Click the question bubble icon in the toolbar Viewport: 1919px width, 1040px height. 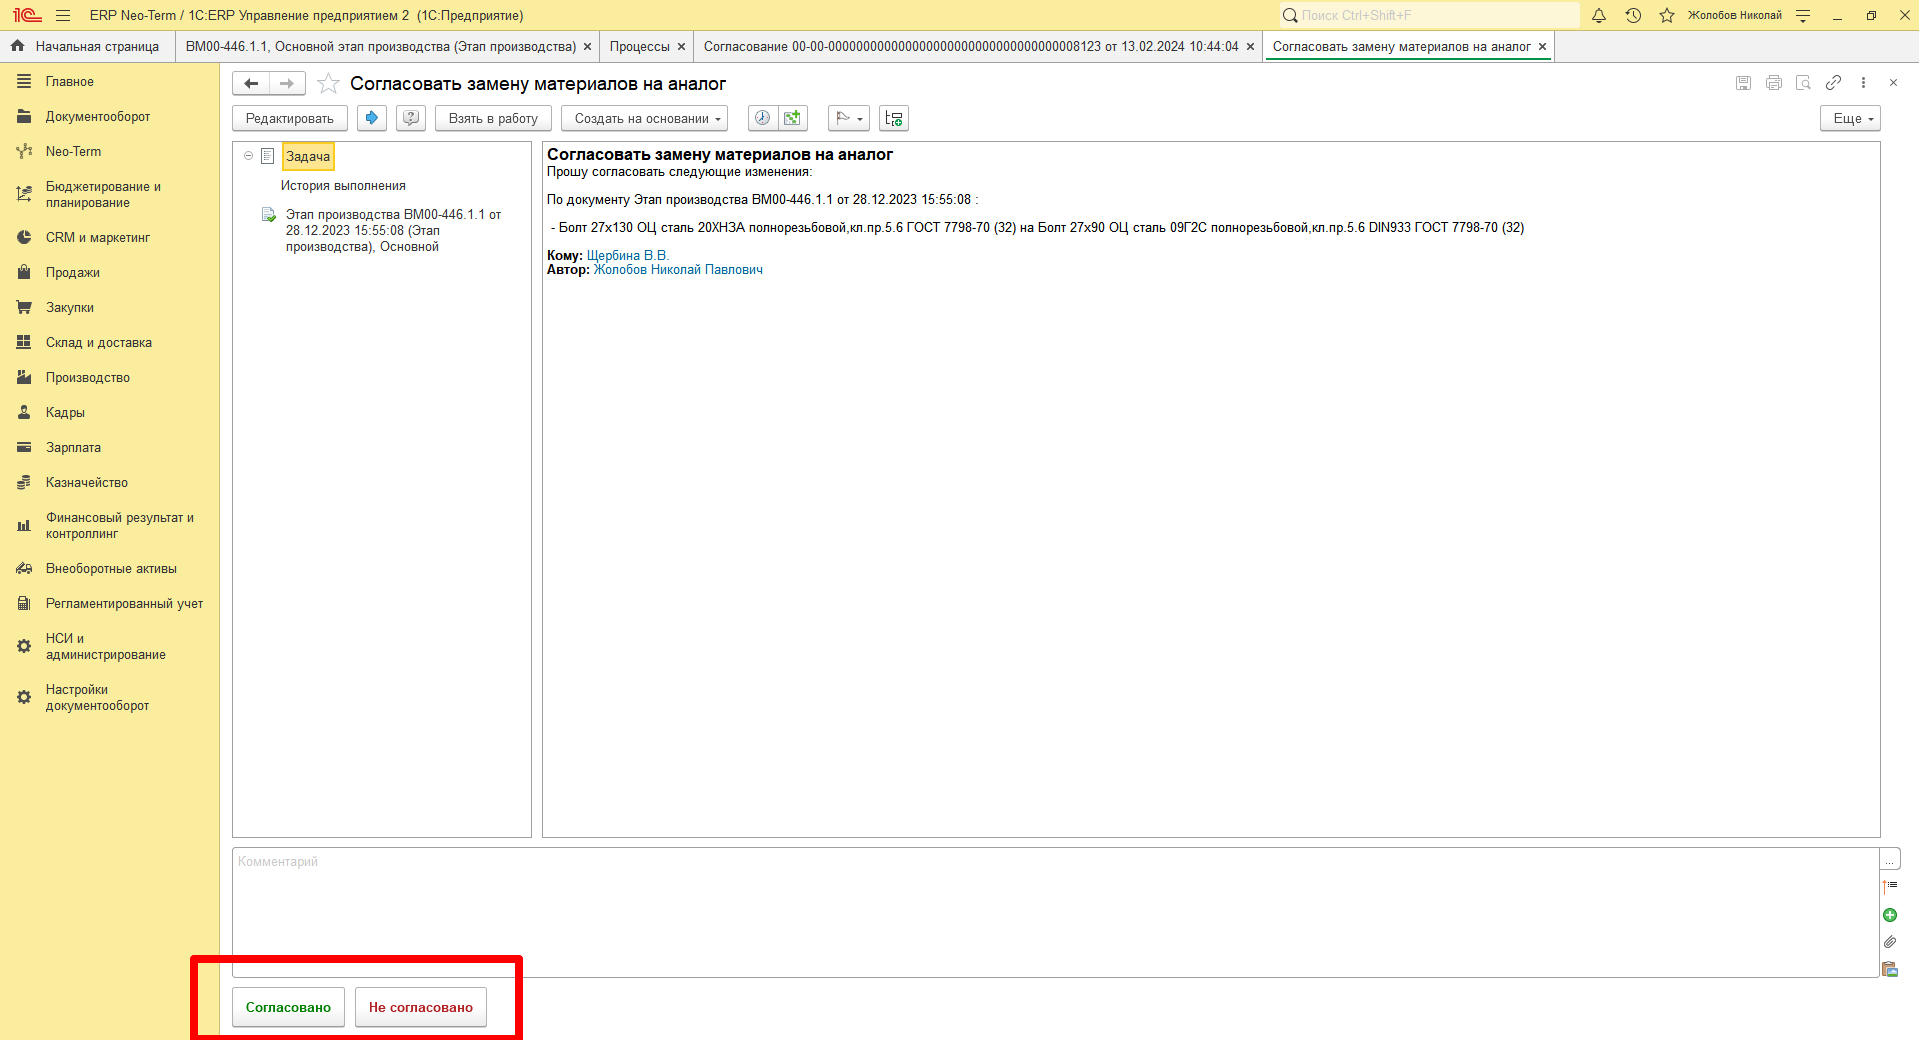(x=411, y=118)
